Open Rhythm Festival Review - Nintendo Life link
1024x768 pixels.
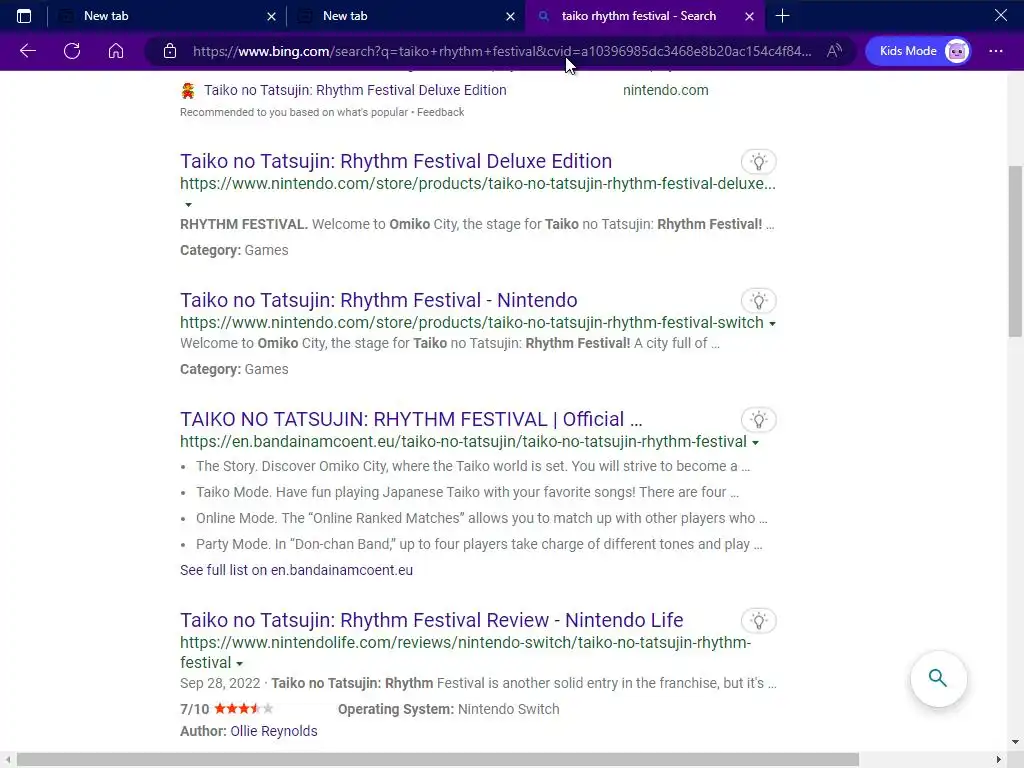coord(432,620)
